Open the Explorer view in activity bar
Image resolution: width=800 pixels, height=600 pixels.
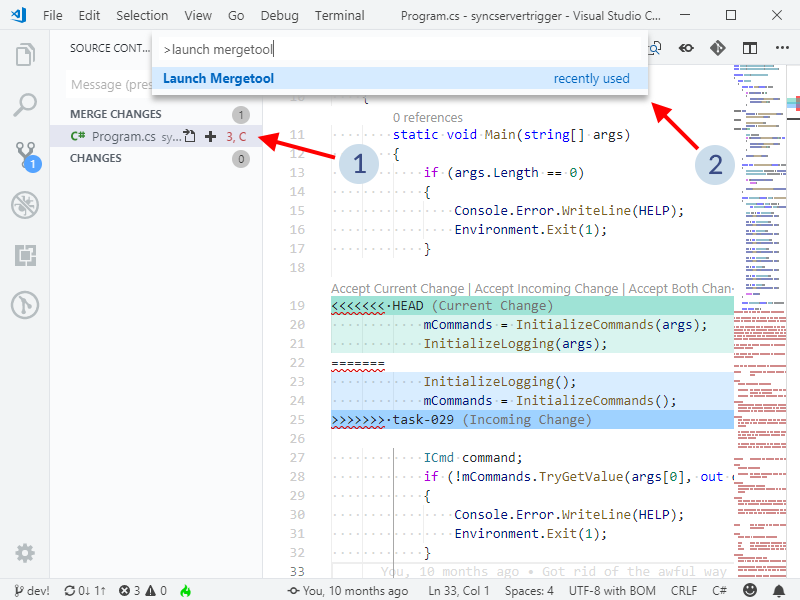coord(25,55)
